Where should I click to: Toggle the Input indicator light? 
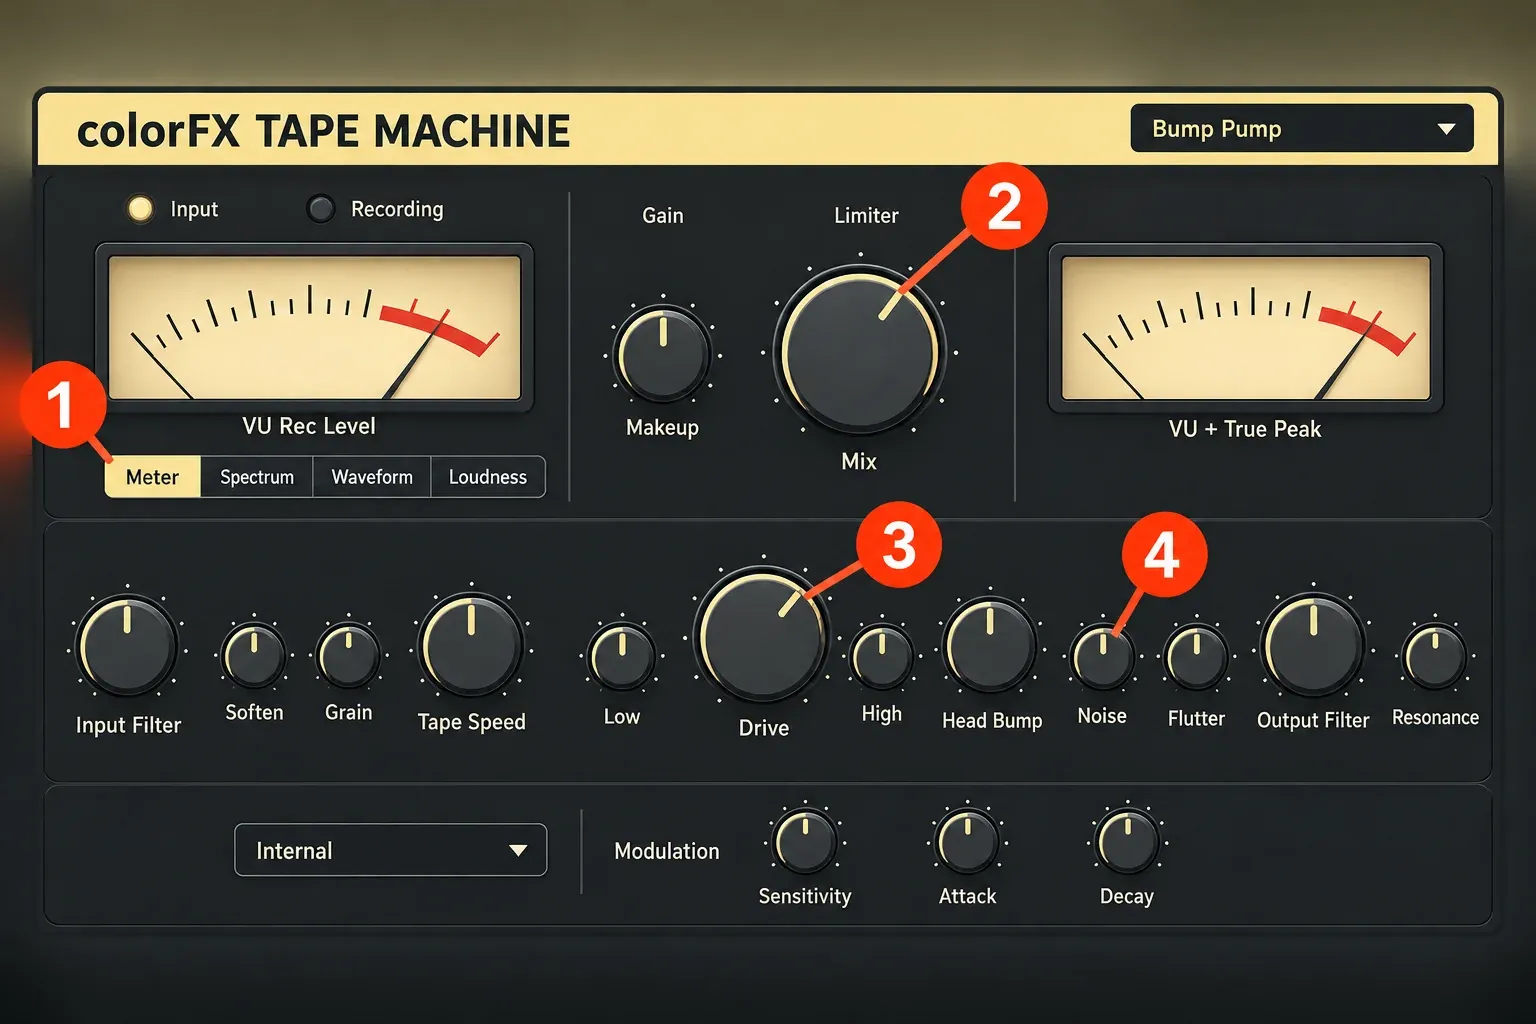pyautogui.click(x=140, y=208)
